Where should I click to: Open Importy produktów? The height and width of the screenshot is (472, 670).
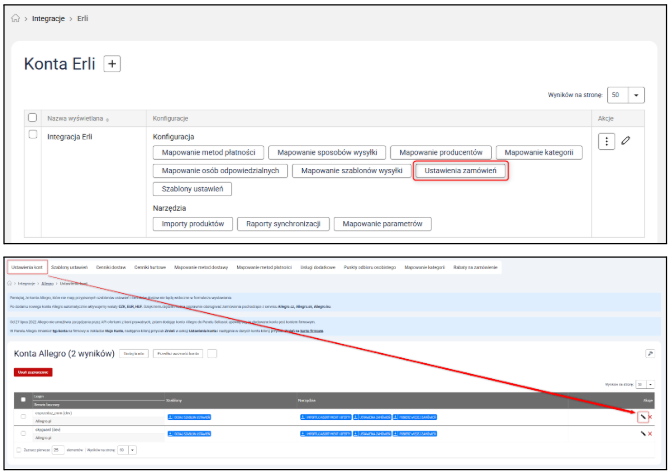(193, 224)
